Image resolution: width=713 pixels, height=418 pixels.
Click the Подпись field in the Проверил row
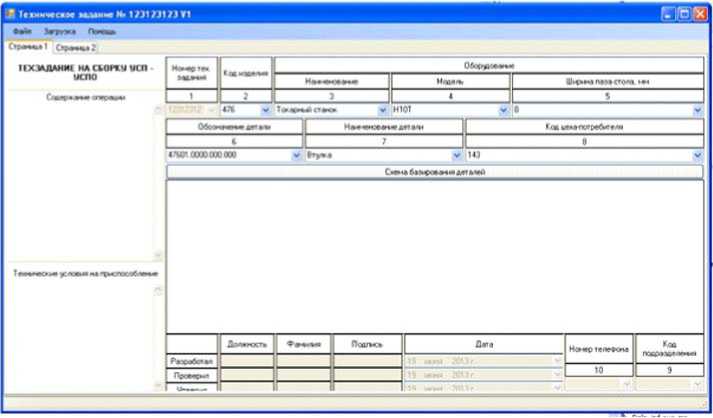click(x=367, y=375)
